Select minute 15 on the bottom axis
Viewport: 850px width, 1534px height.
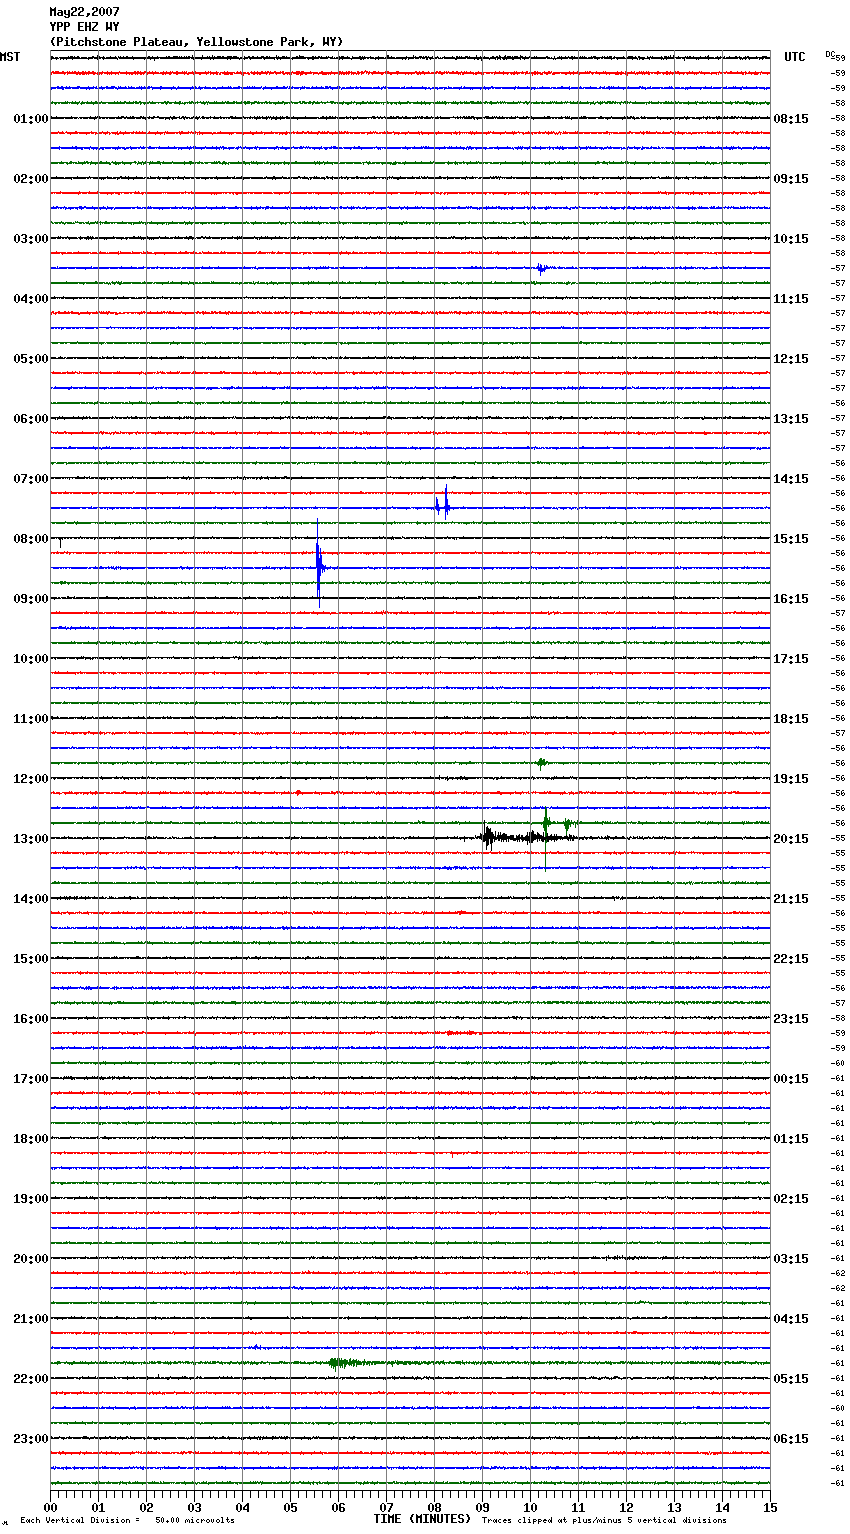tap(770, 1507)
